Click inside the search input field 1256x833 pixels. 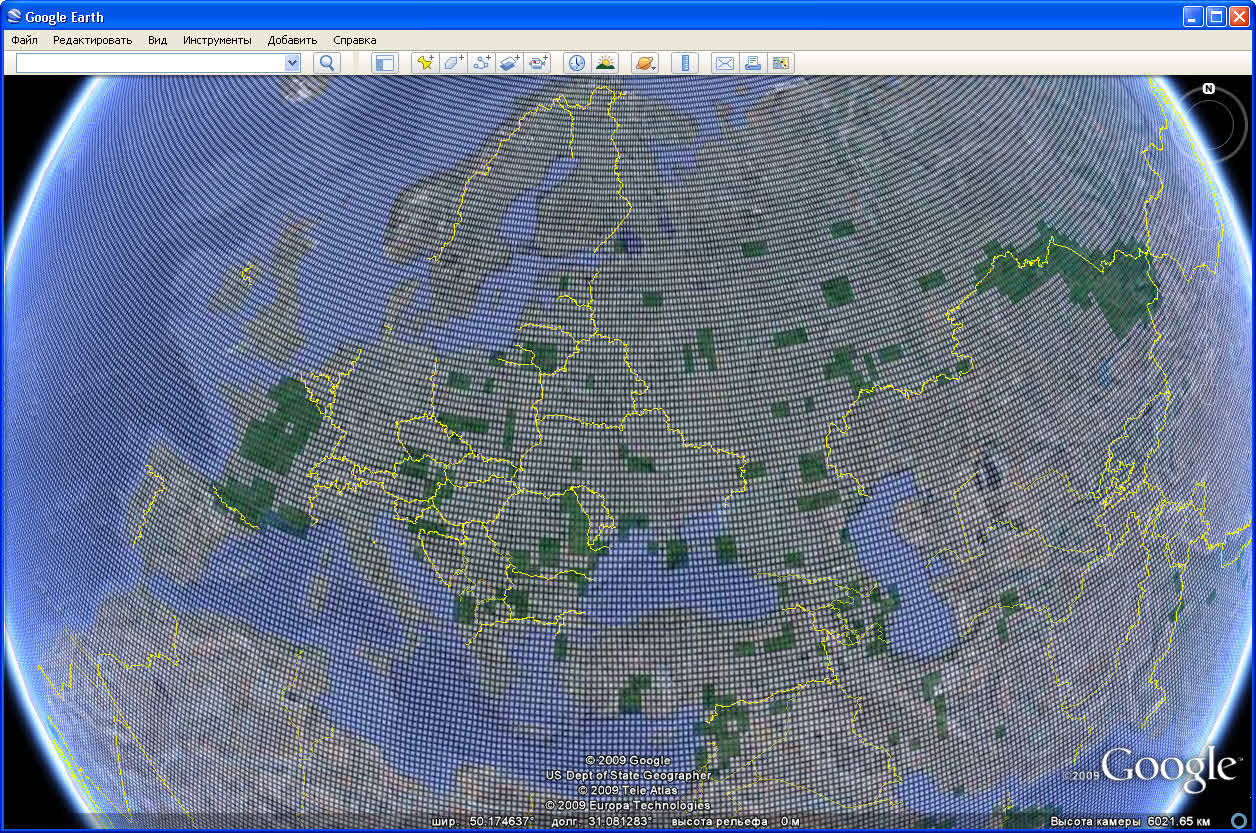point(150,63)
